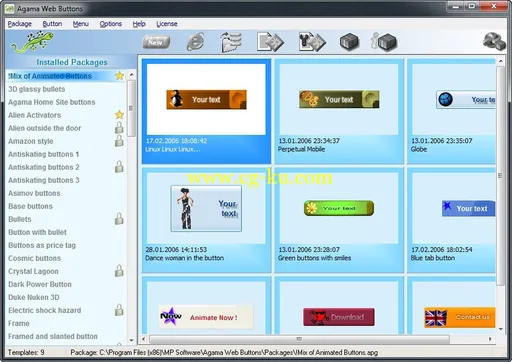Screen dimensions: 512x362
Task: Select the Linux penguin button template
Action: [x=206, y=111]
